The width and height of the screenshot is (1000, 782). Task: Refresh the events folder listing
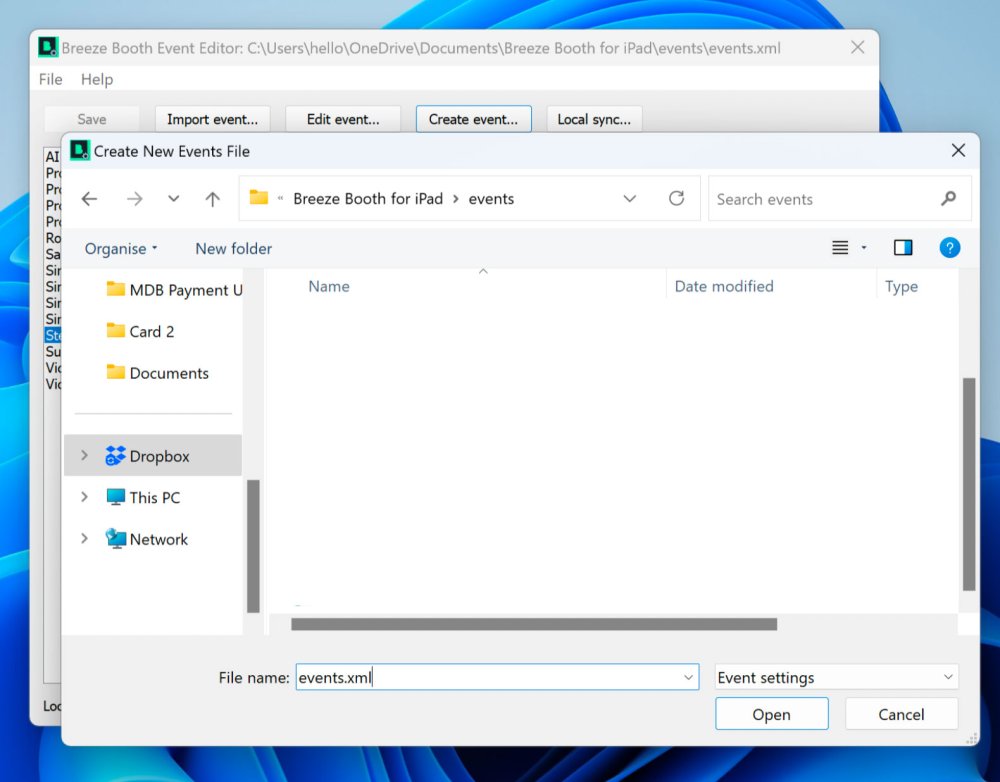coord(677,198)
